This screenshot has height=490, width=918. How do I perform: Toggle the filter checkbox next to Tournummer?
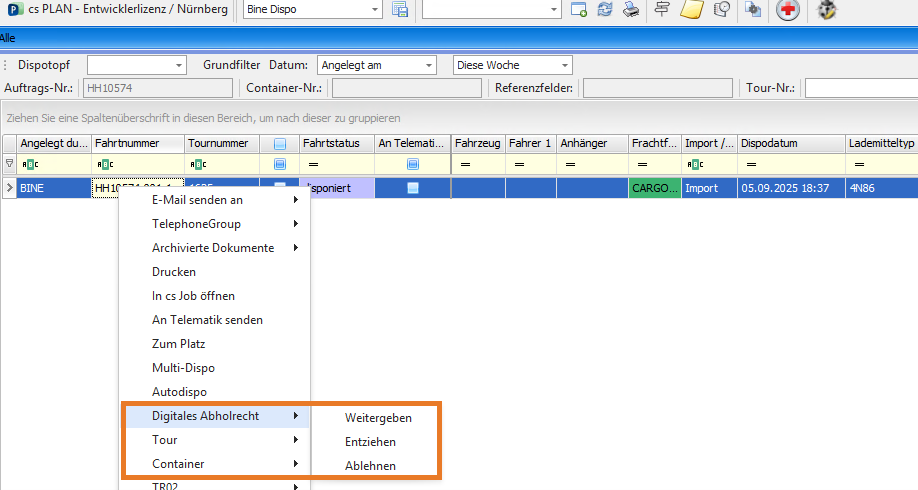coord(279,163)
